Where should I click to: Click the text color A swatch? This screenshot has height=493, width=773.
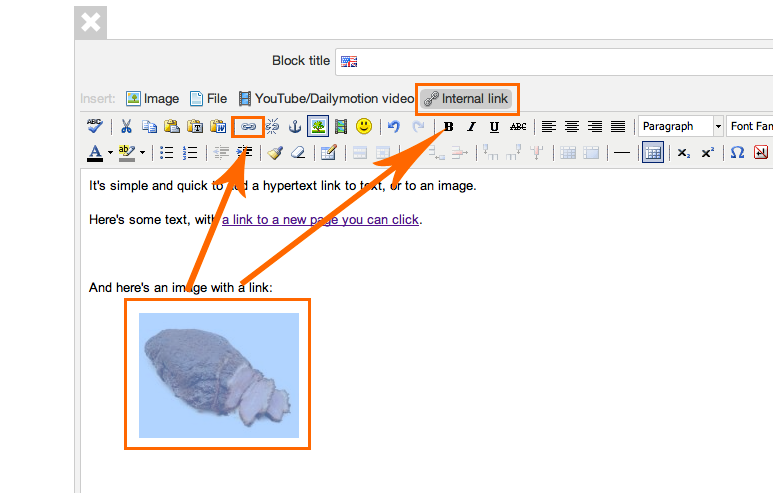95,153
